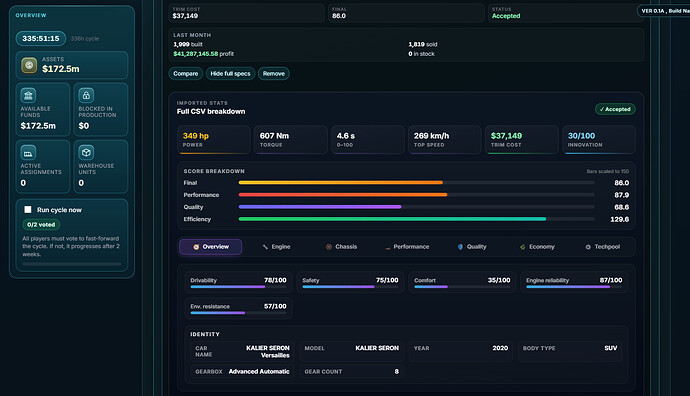Screen dimensions: 690x396
Task: Open the Economy tab
Action: pyautogui.click(x=537, y=247)
